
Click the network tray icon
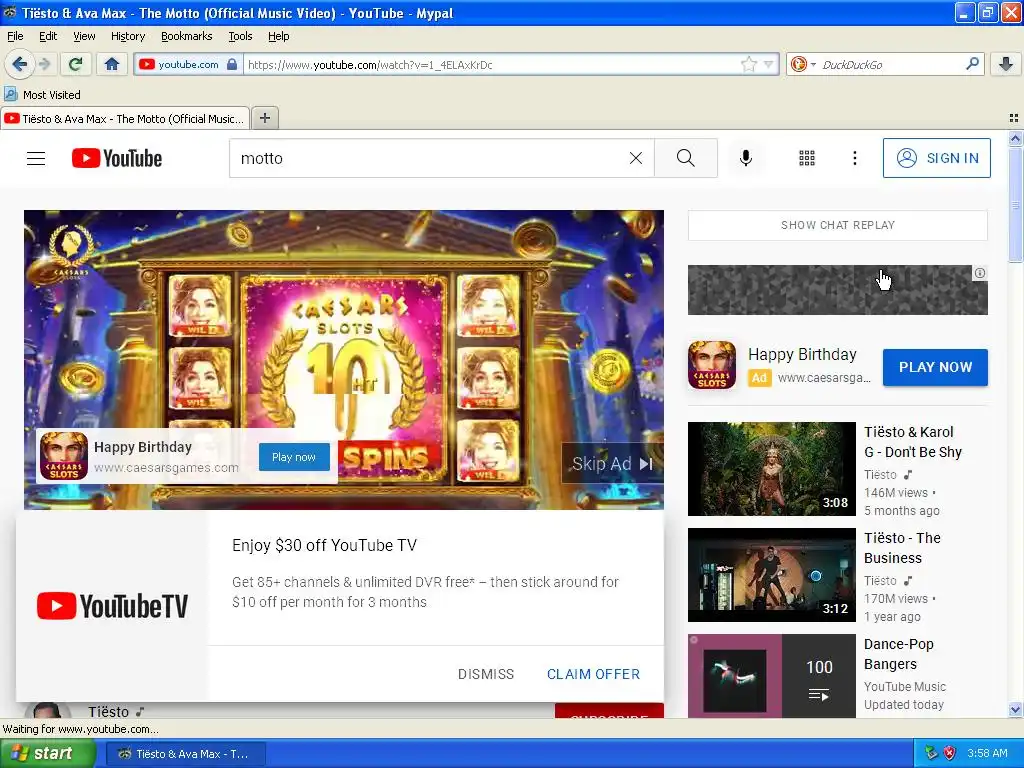tap(931, 753)
